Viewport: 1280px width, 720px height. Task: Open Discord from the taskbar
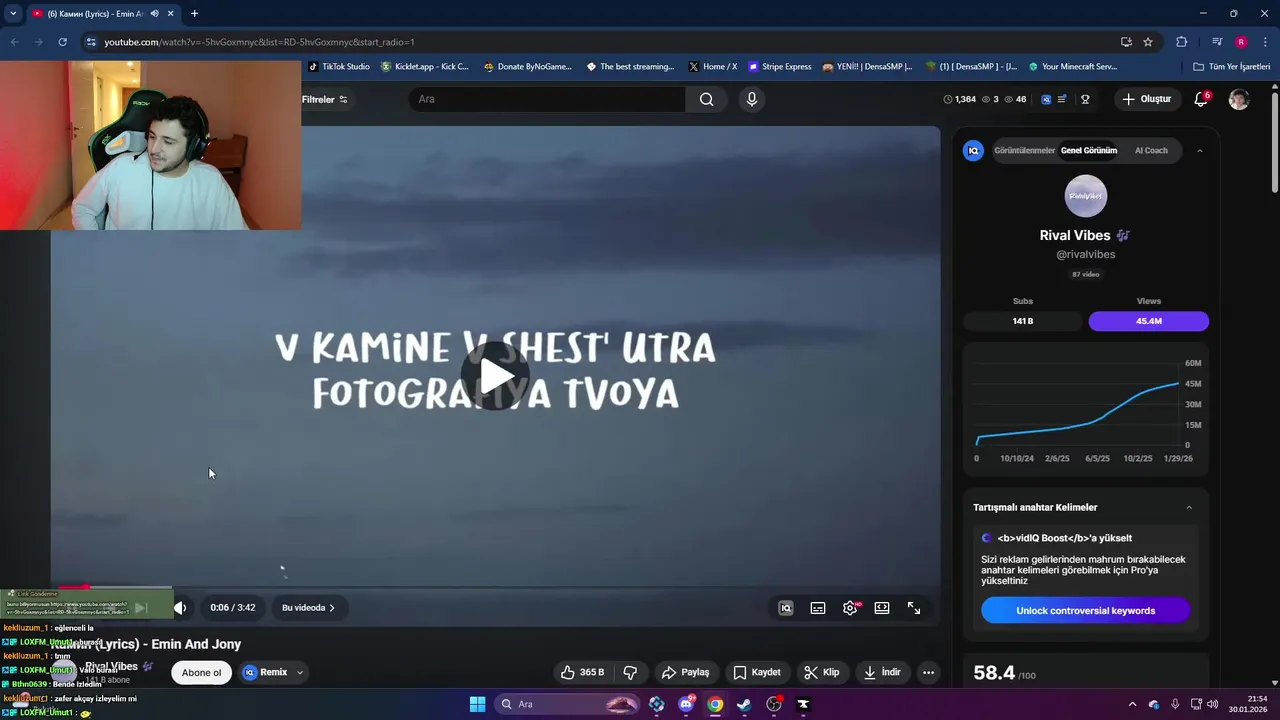(686, 704)
